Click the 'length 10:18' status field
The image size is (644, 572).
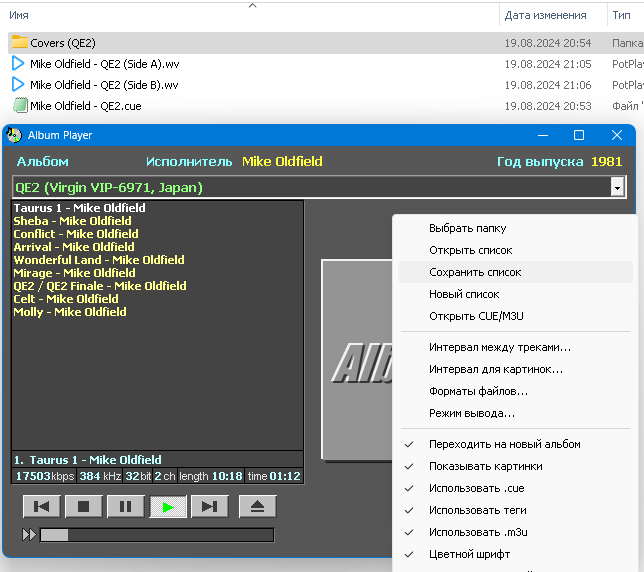(x=211, y=476)
